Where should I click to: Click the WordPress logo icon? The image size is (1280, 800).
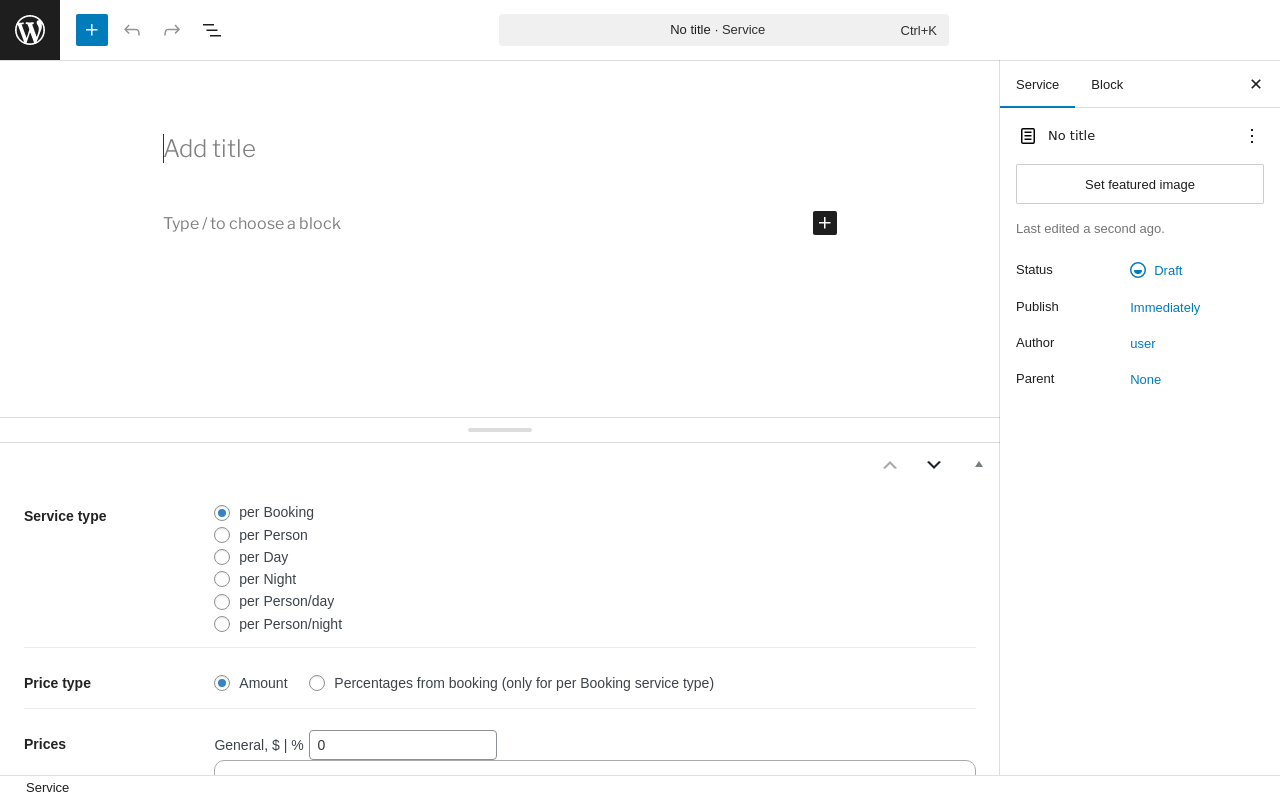coord(30,30)
